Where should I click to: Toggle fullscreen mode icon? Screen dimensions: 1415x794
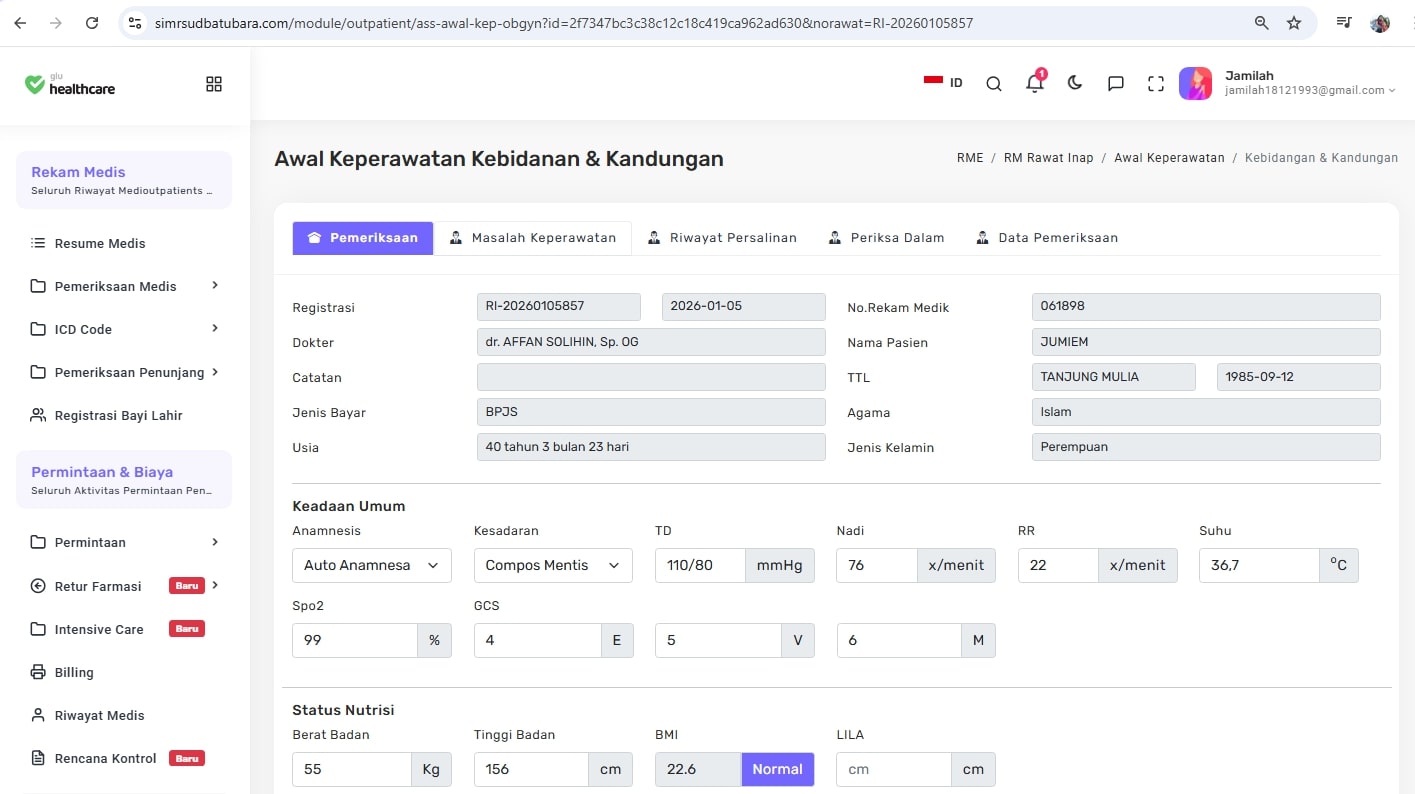[1156, 84]
